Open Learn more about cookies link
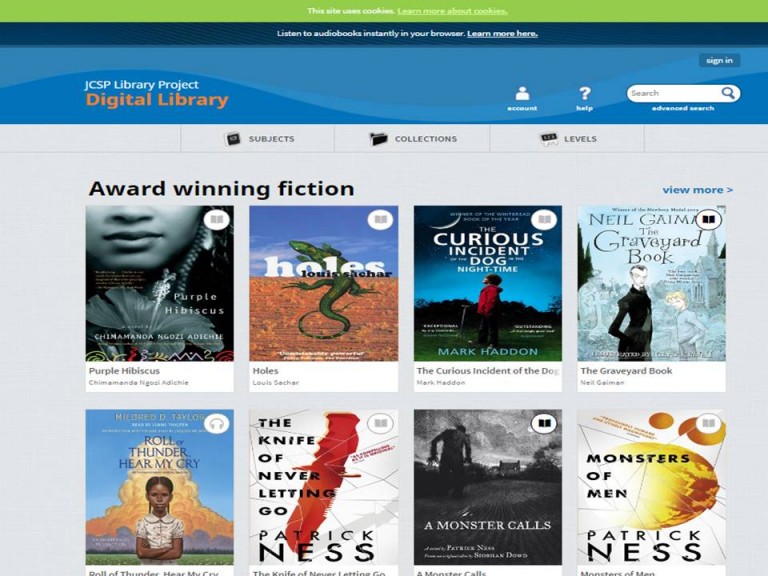The height and width of the screenshot is (576, 768). click(x=452, y=11)
